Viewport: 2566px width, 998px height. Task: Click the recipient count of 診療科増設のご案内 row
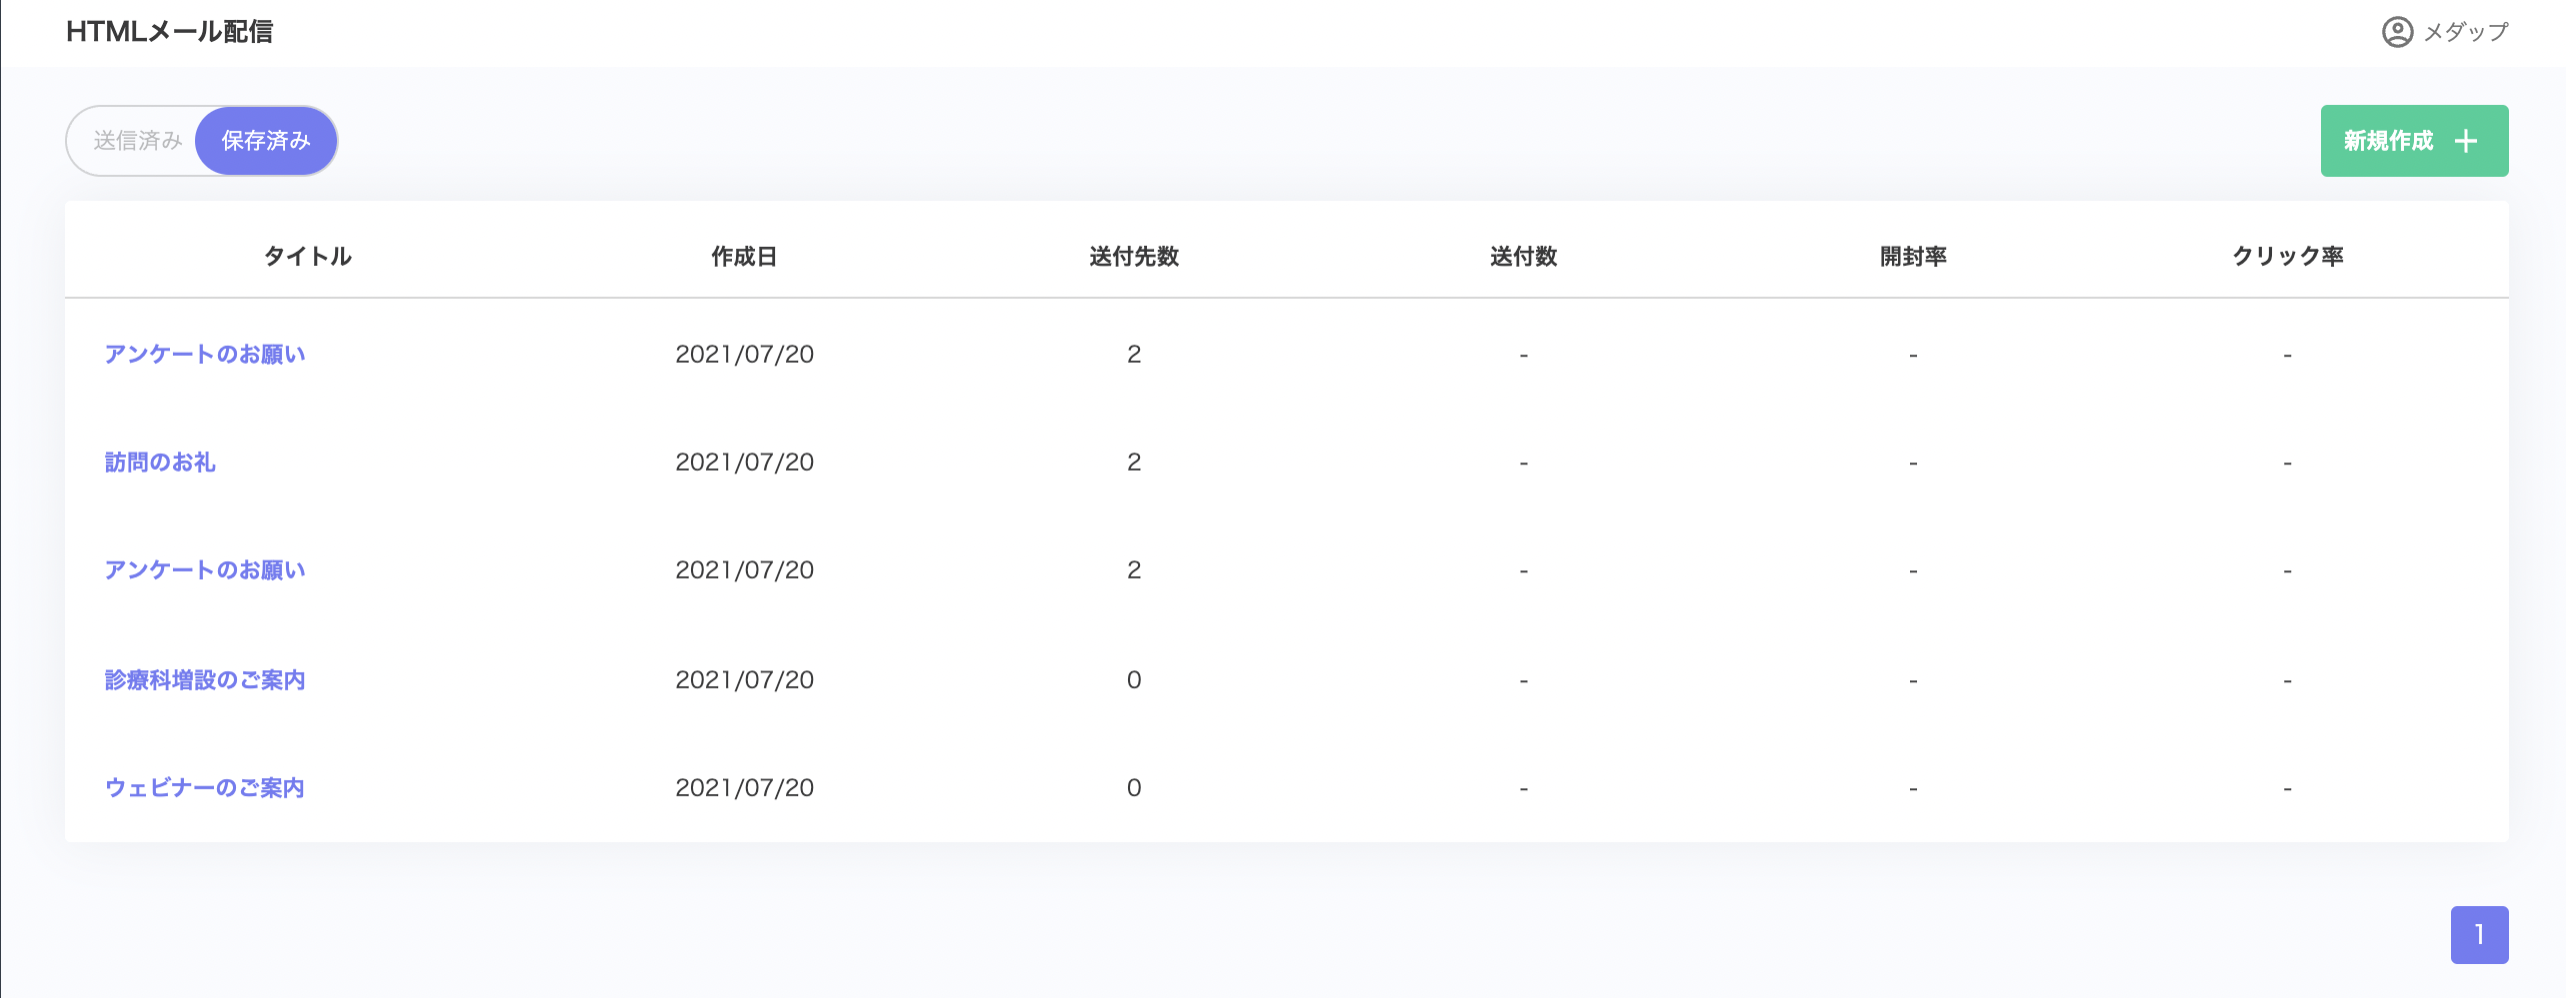(1134, 680)
